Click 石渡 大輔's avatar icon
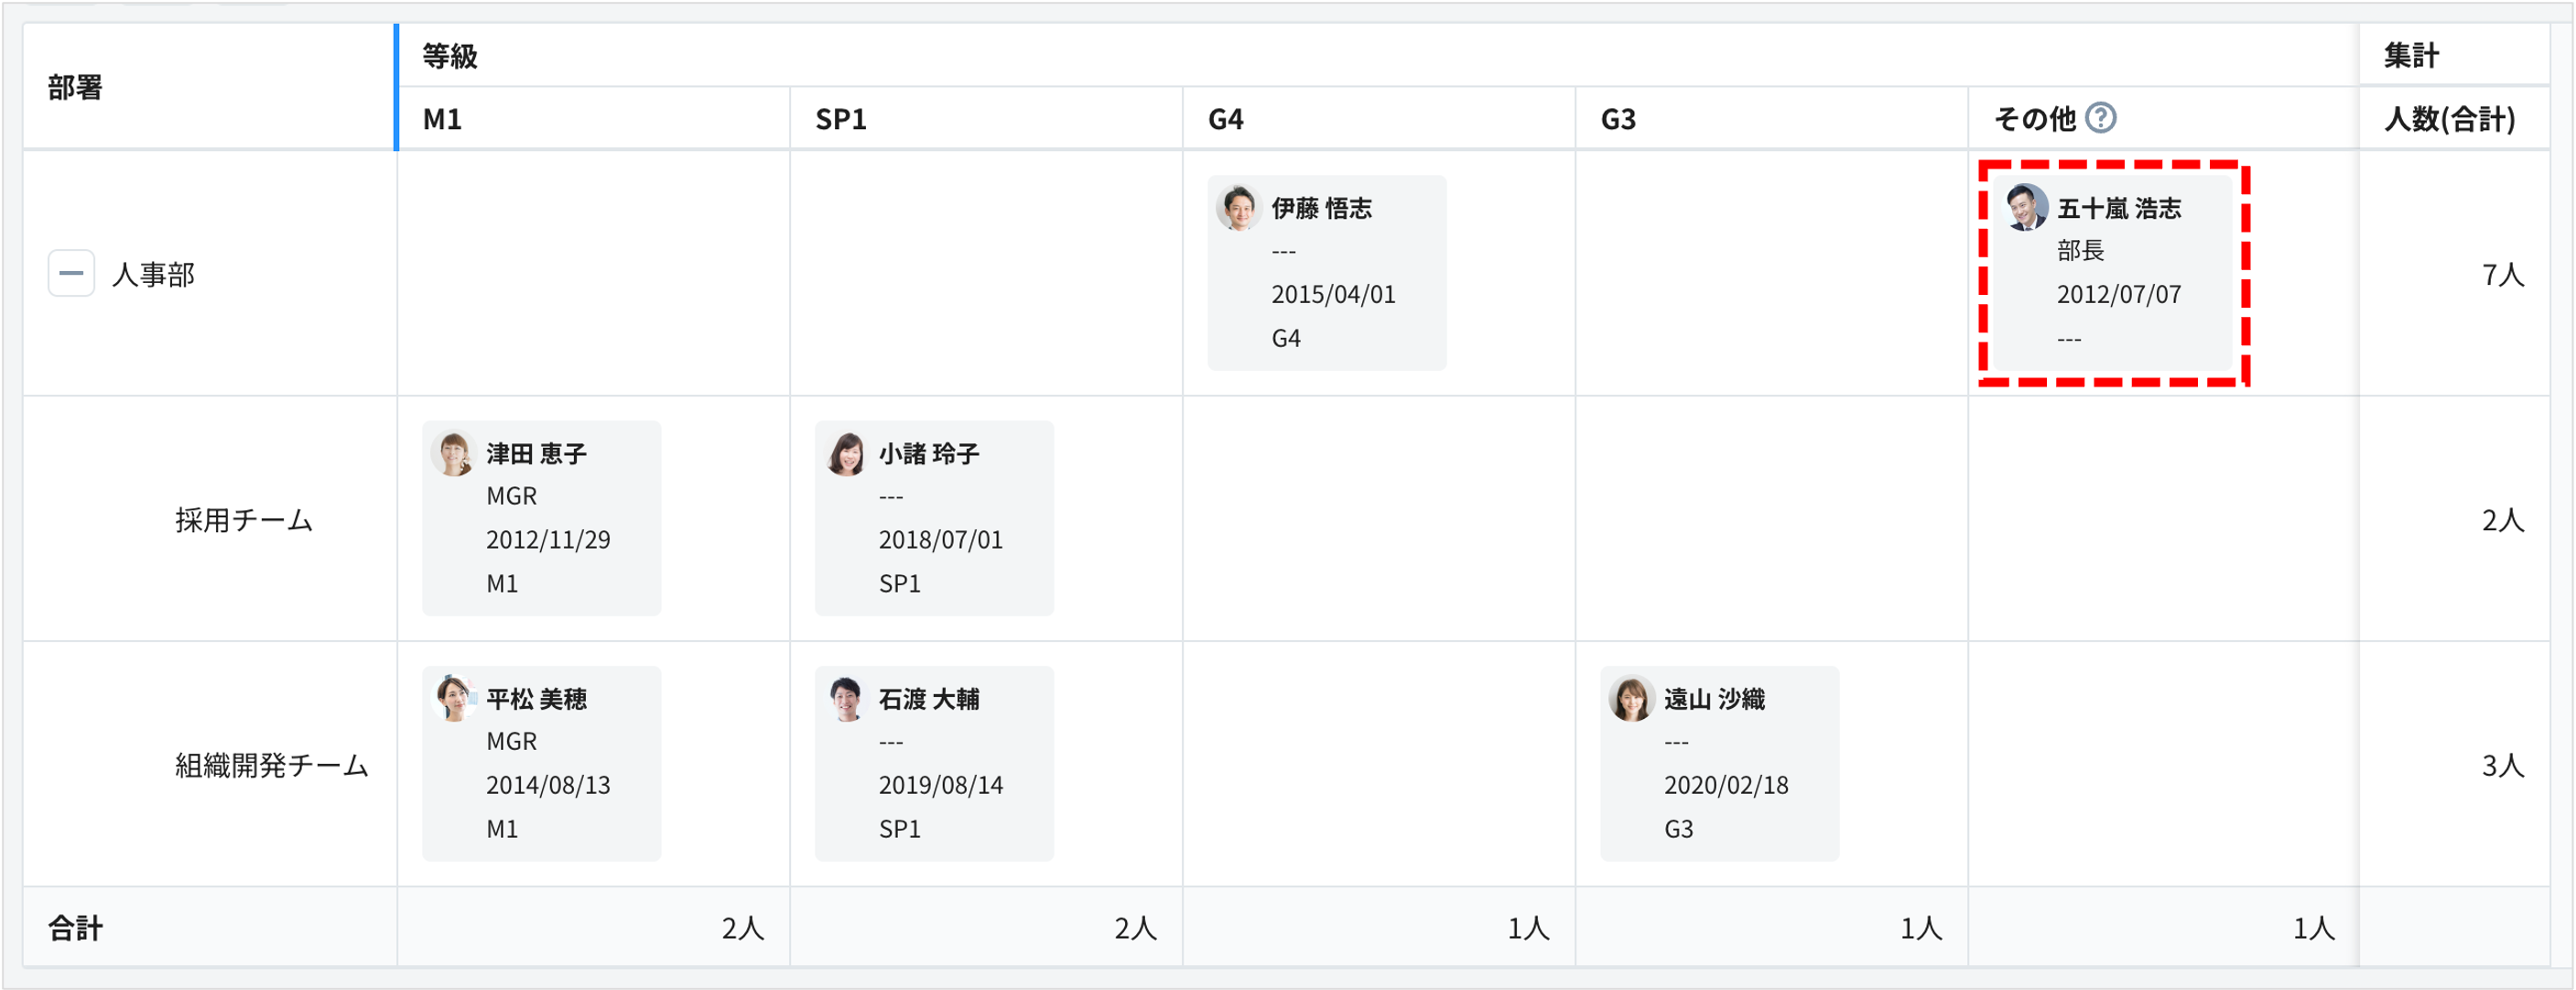The width and height of the screenshot is (2576, 990). (845, 701)
